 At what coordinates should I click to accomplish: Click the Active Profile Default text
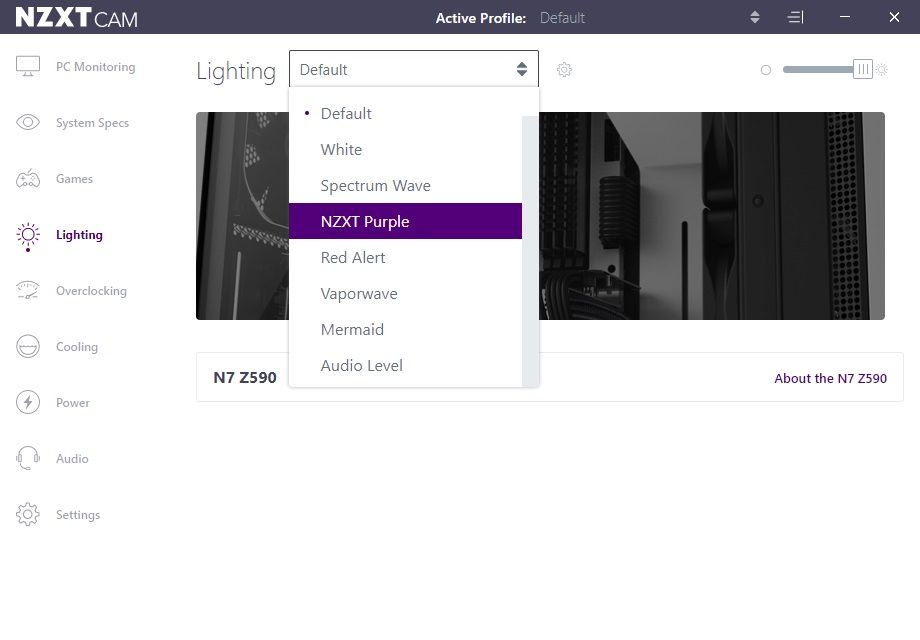(562, 18)
